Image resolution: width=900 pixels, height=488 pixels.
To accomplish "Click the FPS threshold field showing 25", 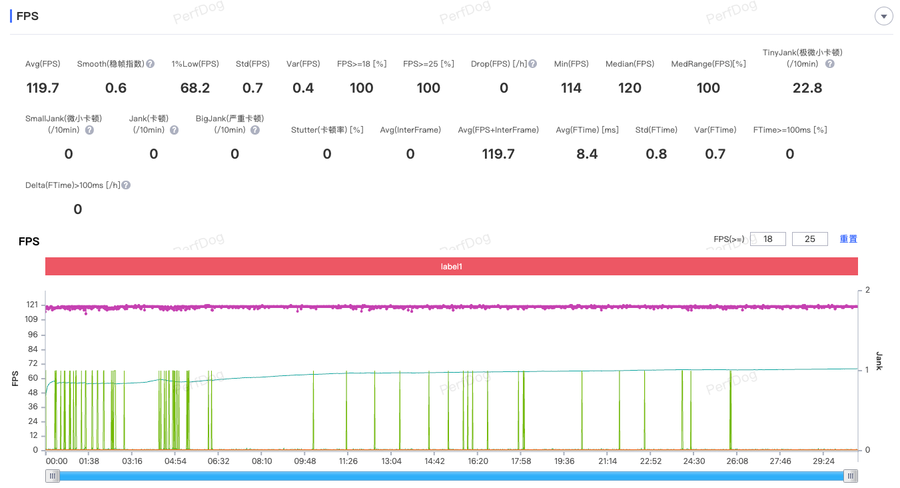I will click(809, 239).
